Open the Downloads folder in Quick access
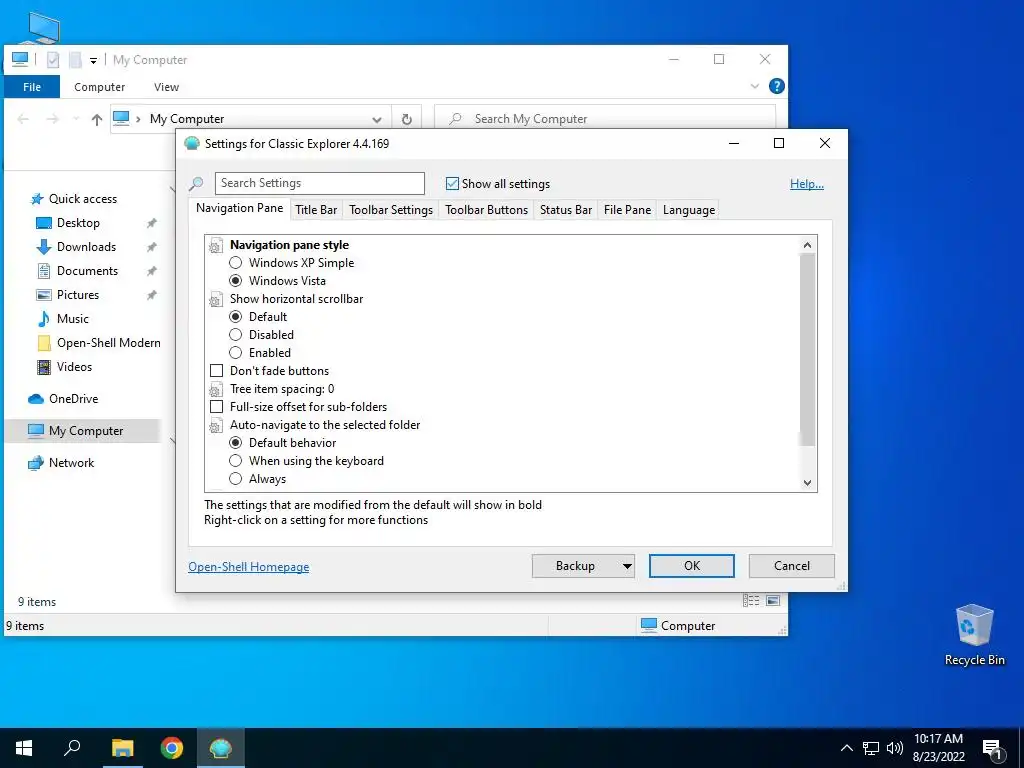Viewport: 1024px width, 768px height. coord(86,247)
